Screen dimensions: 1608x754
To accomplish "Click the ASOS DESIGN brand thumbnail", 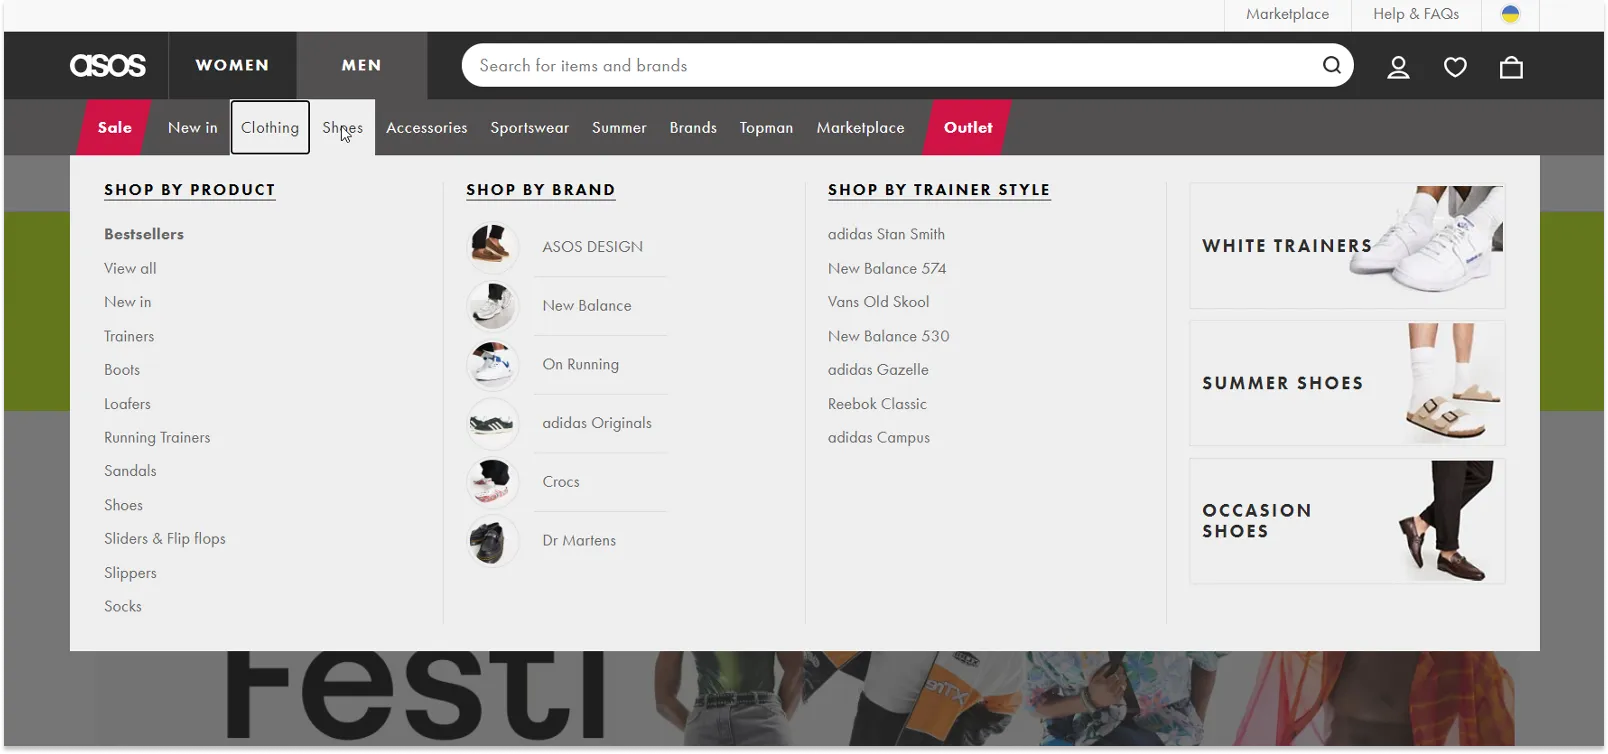I will point(492,246).
